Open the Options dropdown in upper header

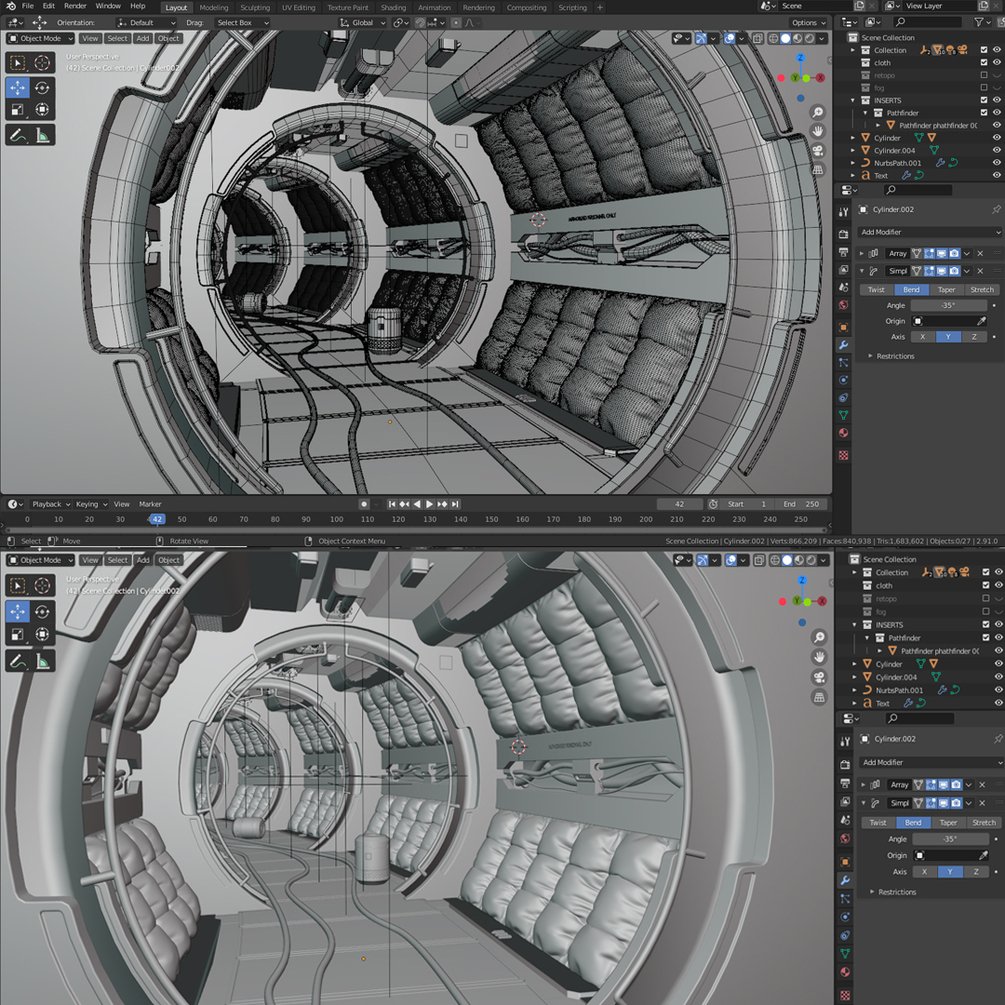(x=808, y=22)
